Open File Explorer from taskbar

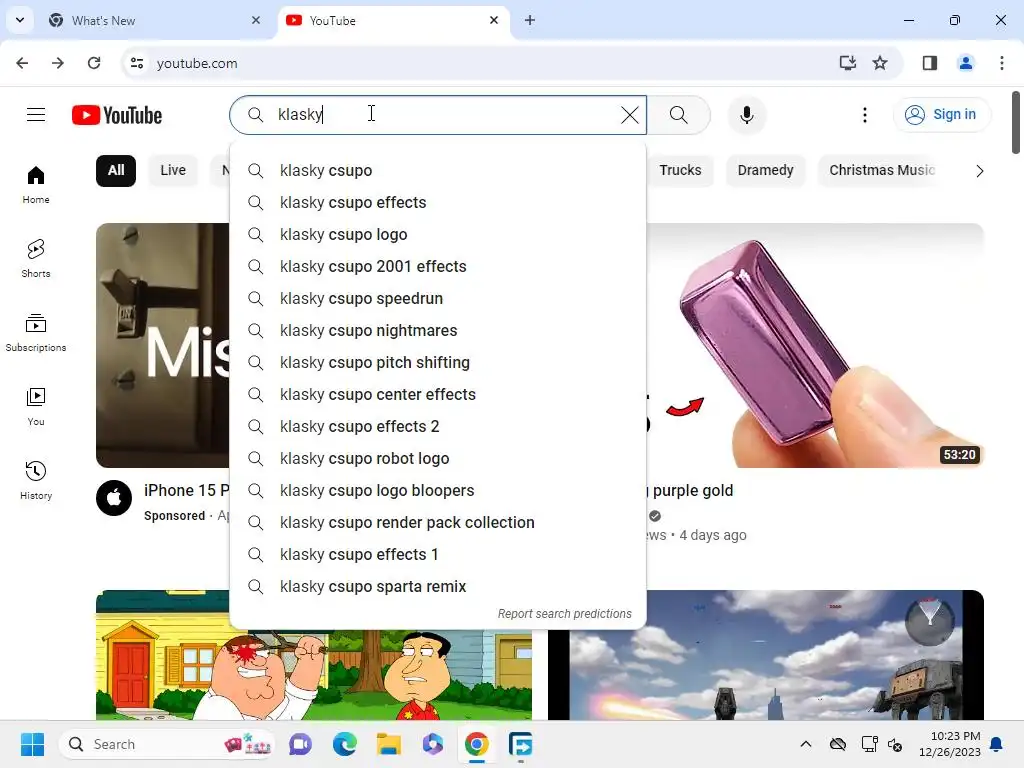[x=389, y=744]
